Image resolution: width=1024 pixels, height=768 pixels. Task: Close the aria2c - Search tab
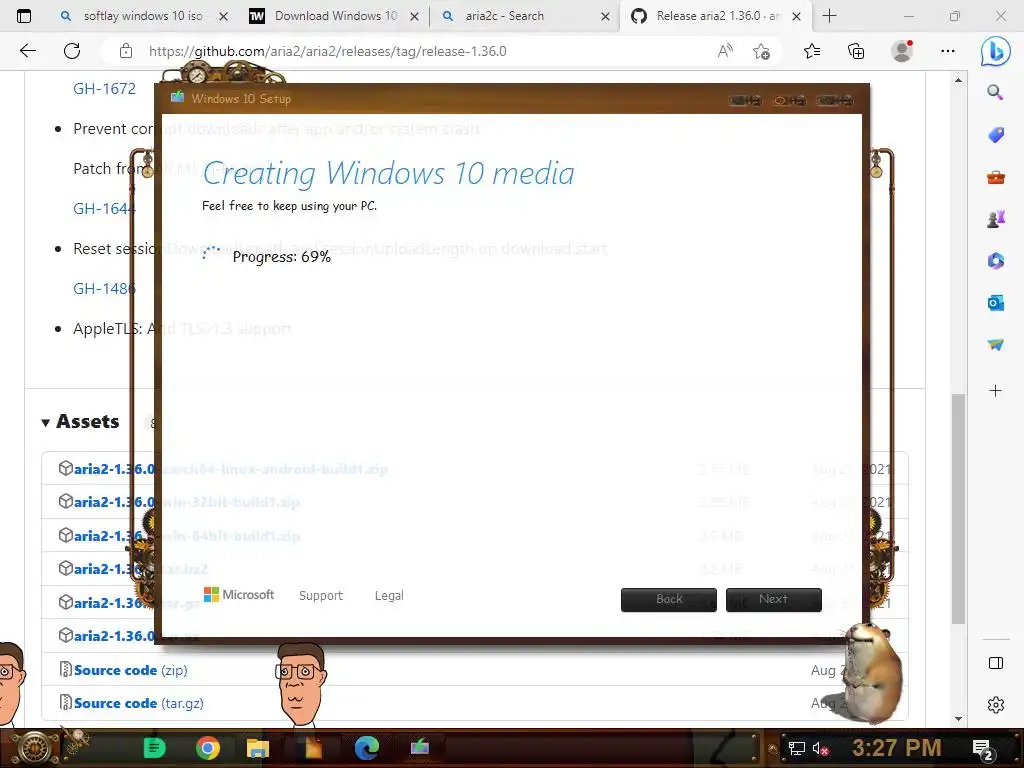(605, 17)
